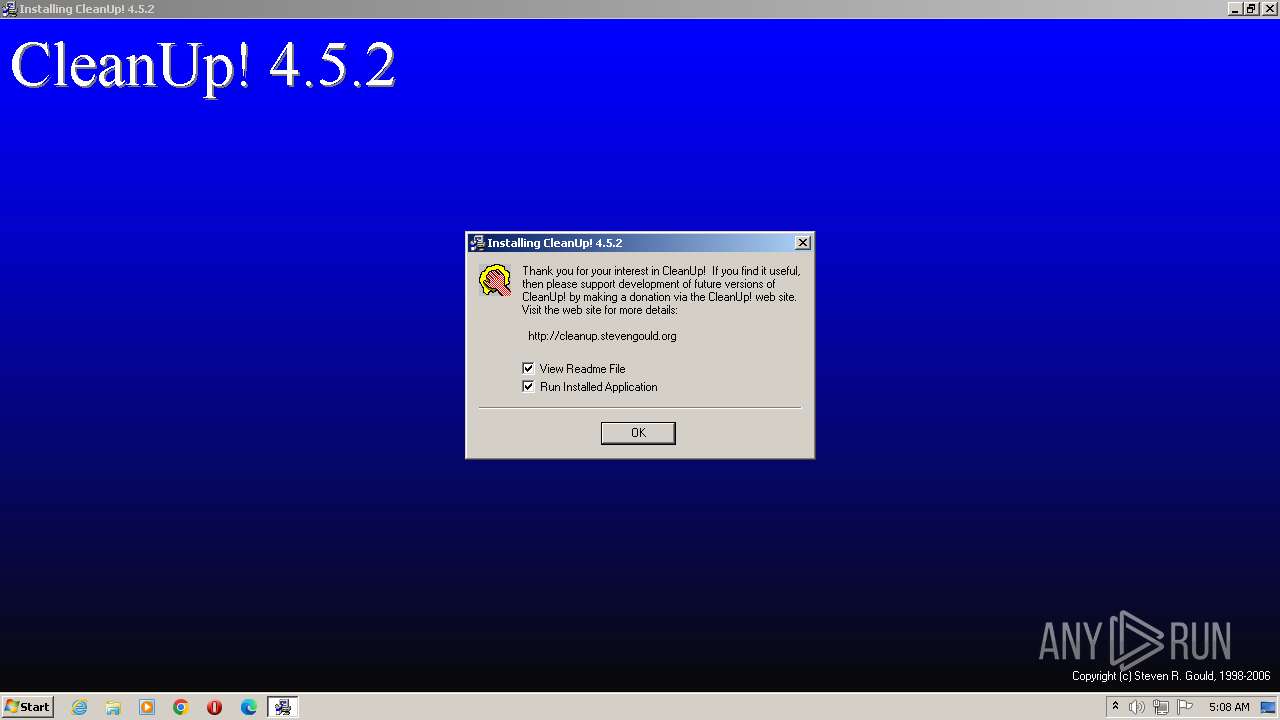1280x720 pixels.
Task: Click the installer icon in the dialog title bar
Action: (477, 243)
